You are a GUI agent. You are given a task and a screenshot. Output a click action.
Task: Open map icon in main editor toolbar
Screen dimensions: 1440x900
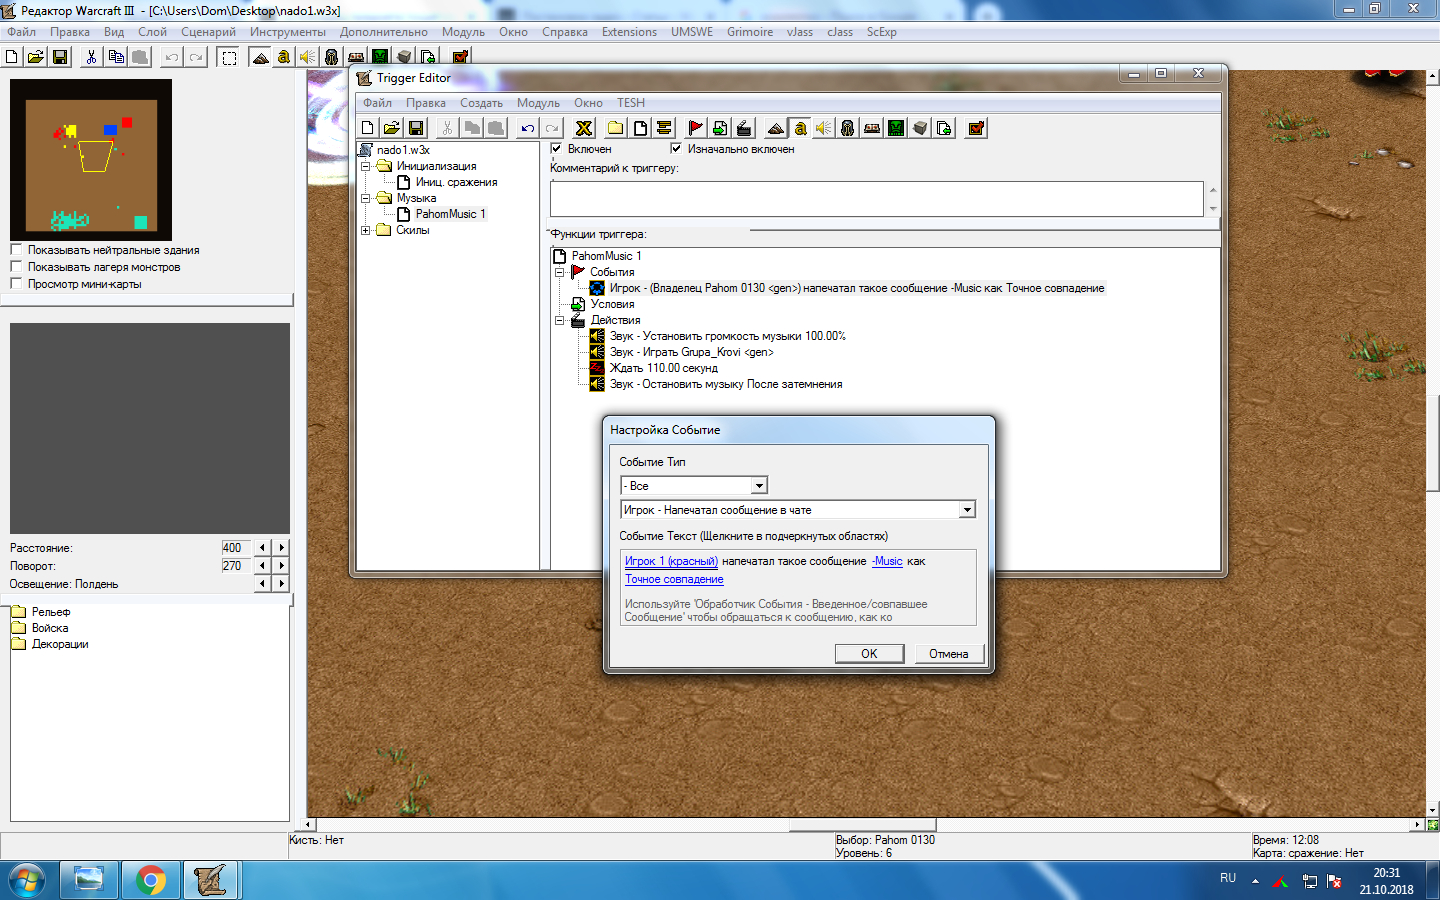pos(36,57)
